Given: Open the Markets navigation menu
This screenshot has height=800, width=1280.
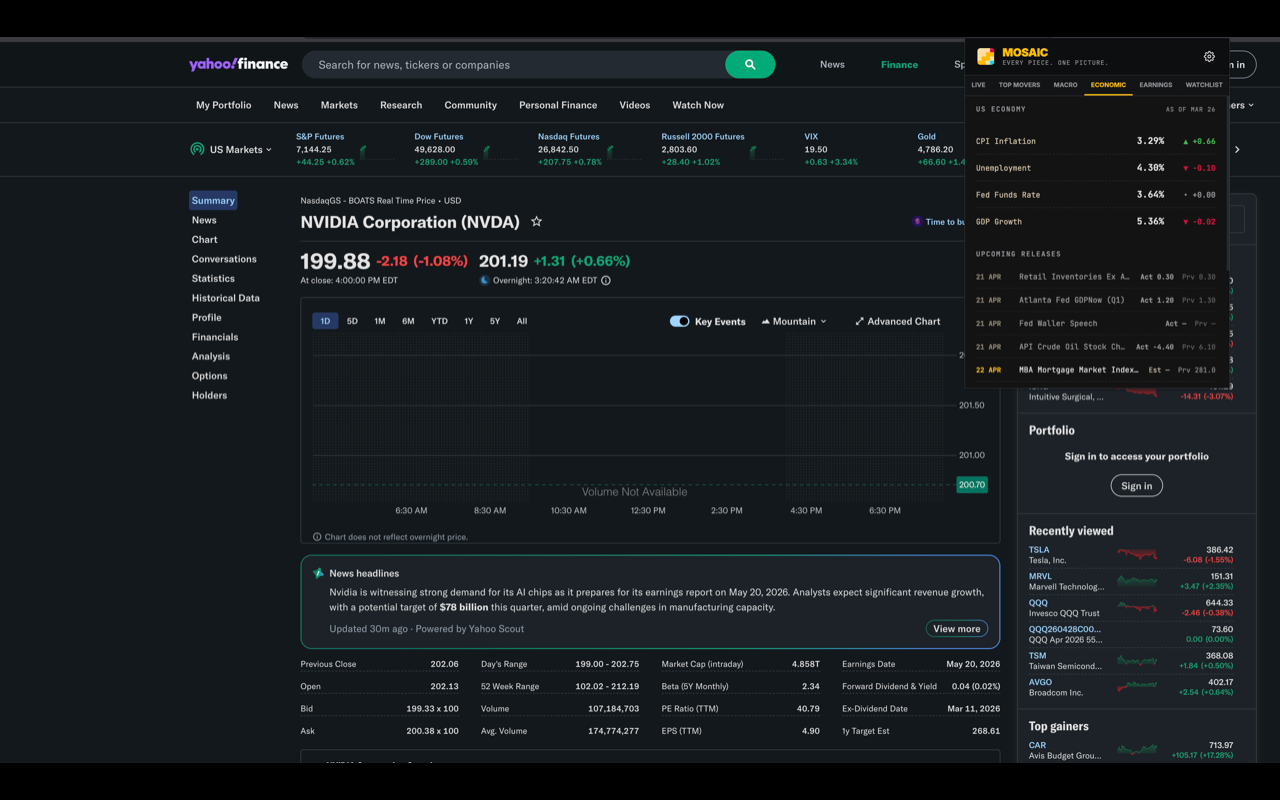Looking at the screenshot, I should [x=339, y=105].
